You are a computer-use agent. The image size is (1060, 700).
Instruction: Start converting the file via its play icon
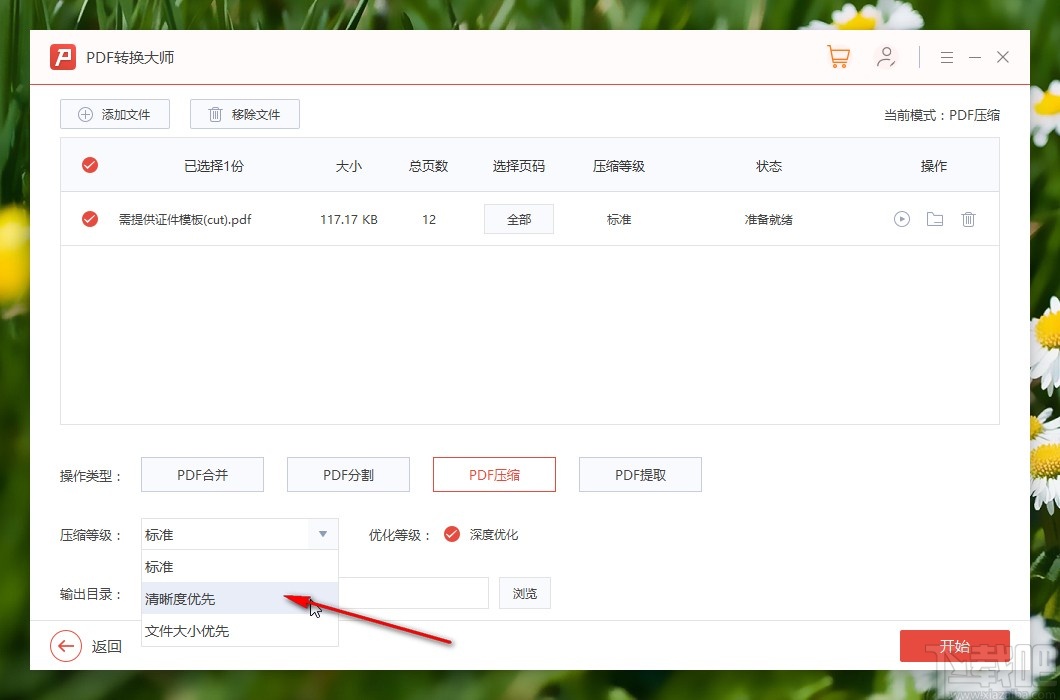click(x=901, y=218)
